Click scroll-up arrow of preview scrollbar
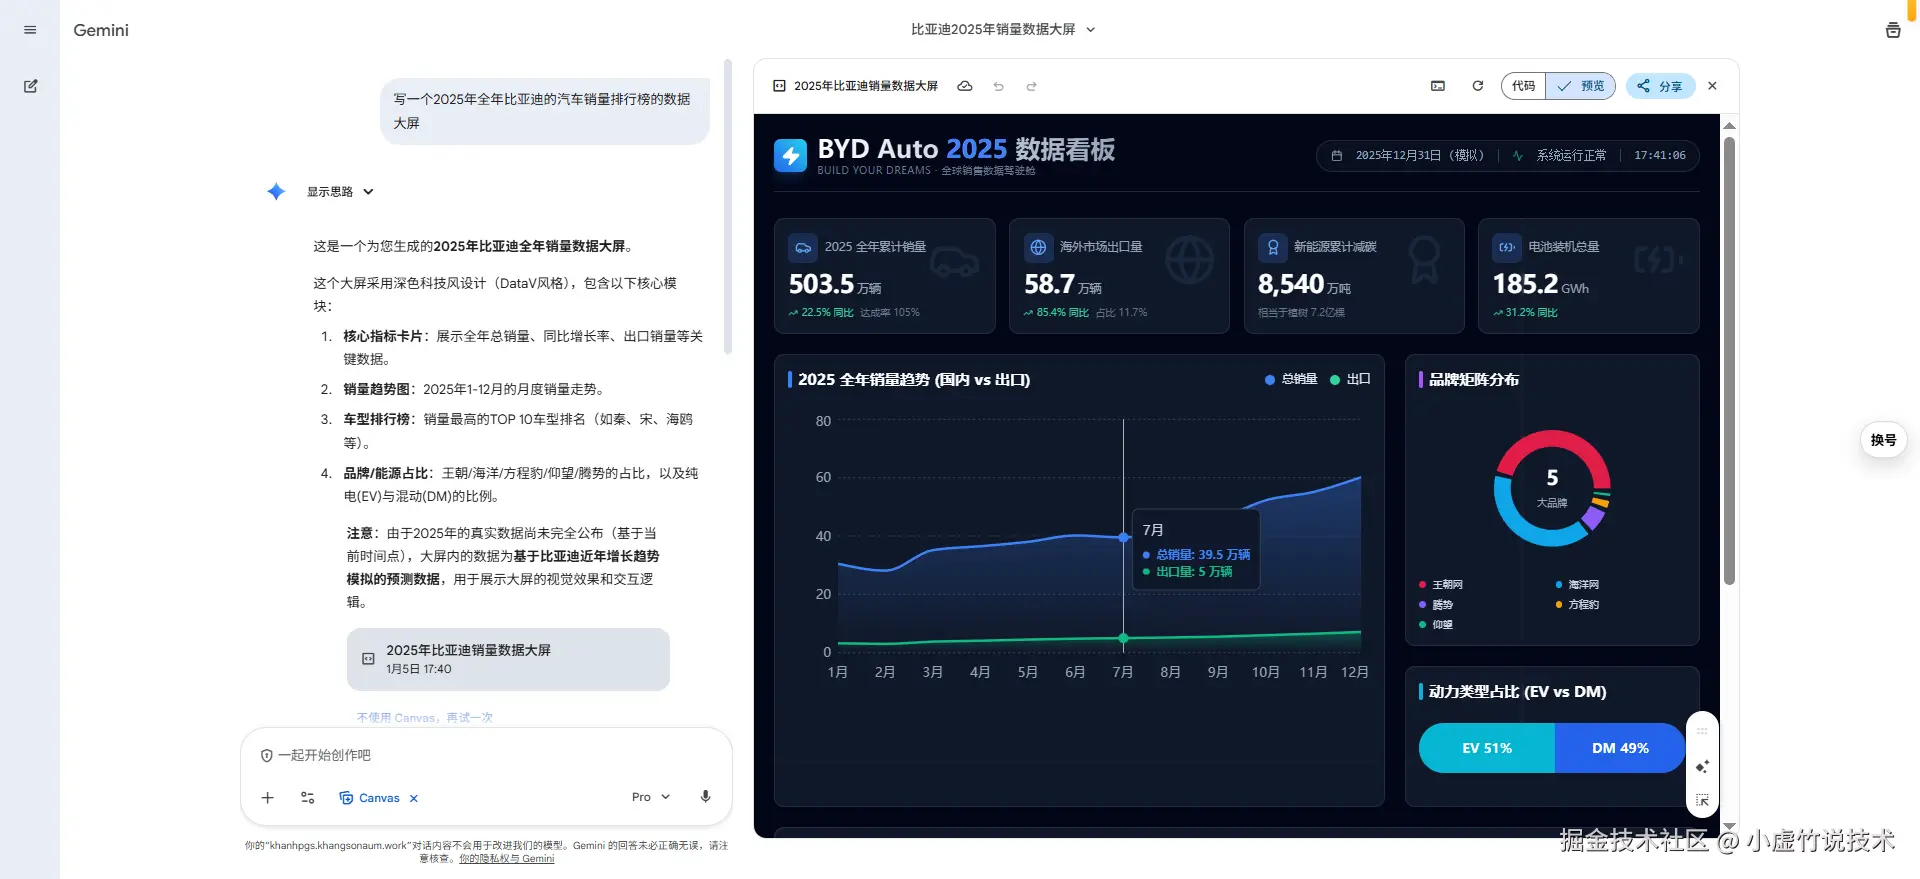This screenshot has height=879, width=1920. click(x=1729, y=126)
